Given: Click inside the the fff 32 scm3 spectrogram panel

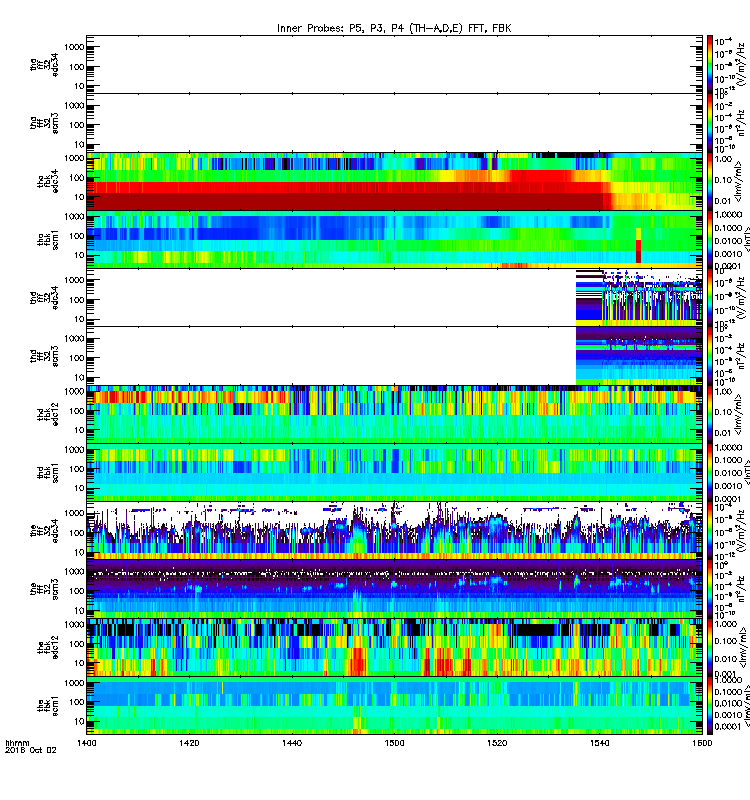Looking at the screenshot, I should pos(394,589).
